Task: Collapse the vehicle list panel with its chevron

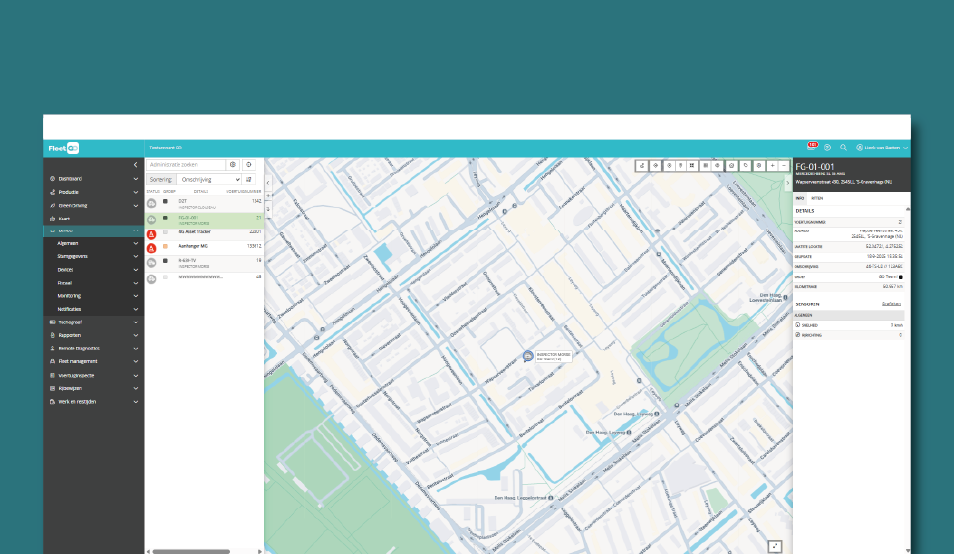Action: pos(268,182)
